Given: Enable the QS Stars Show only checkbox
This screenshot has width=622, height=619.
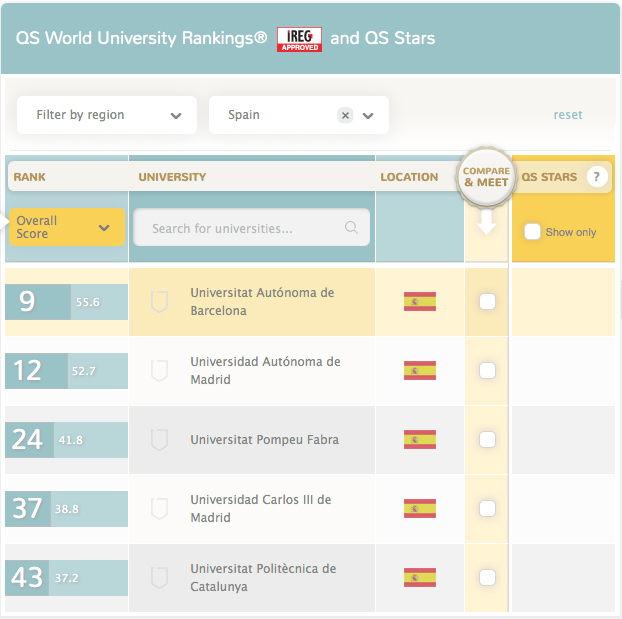Looking at the screenshot, I should pyautogui.click(x=532, y=232).
